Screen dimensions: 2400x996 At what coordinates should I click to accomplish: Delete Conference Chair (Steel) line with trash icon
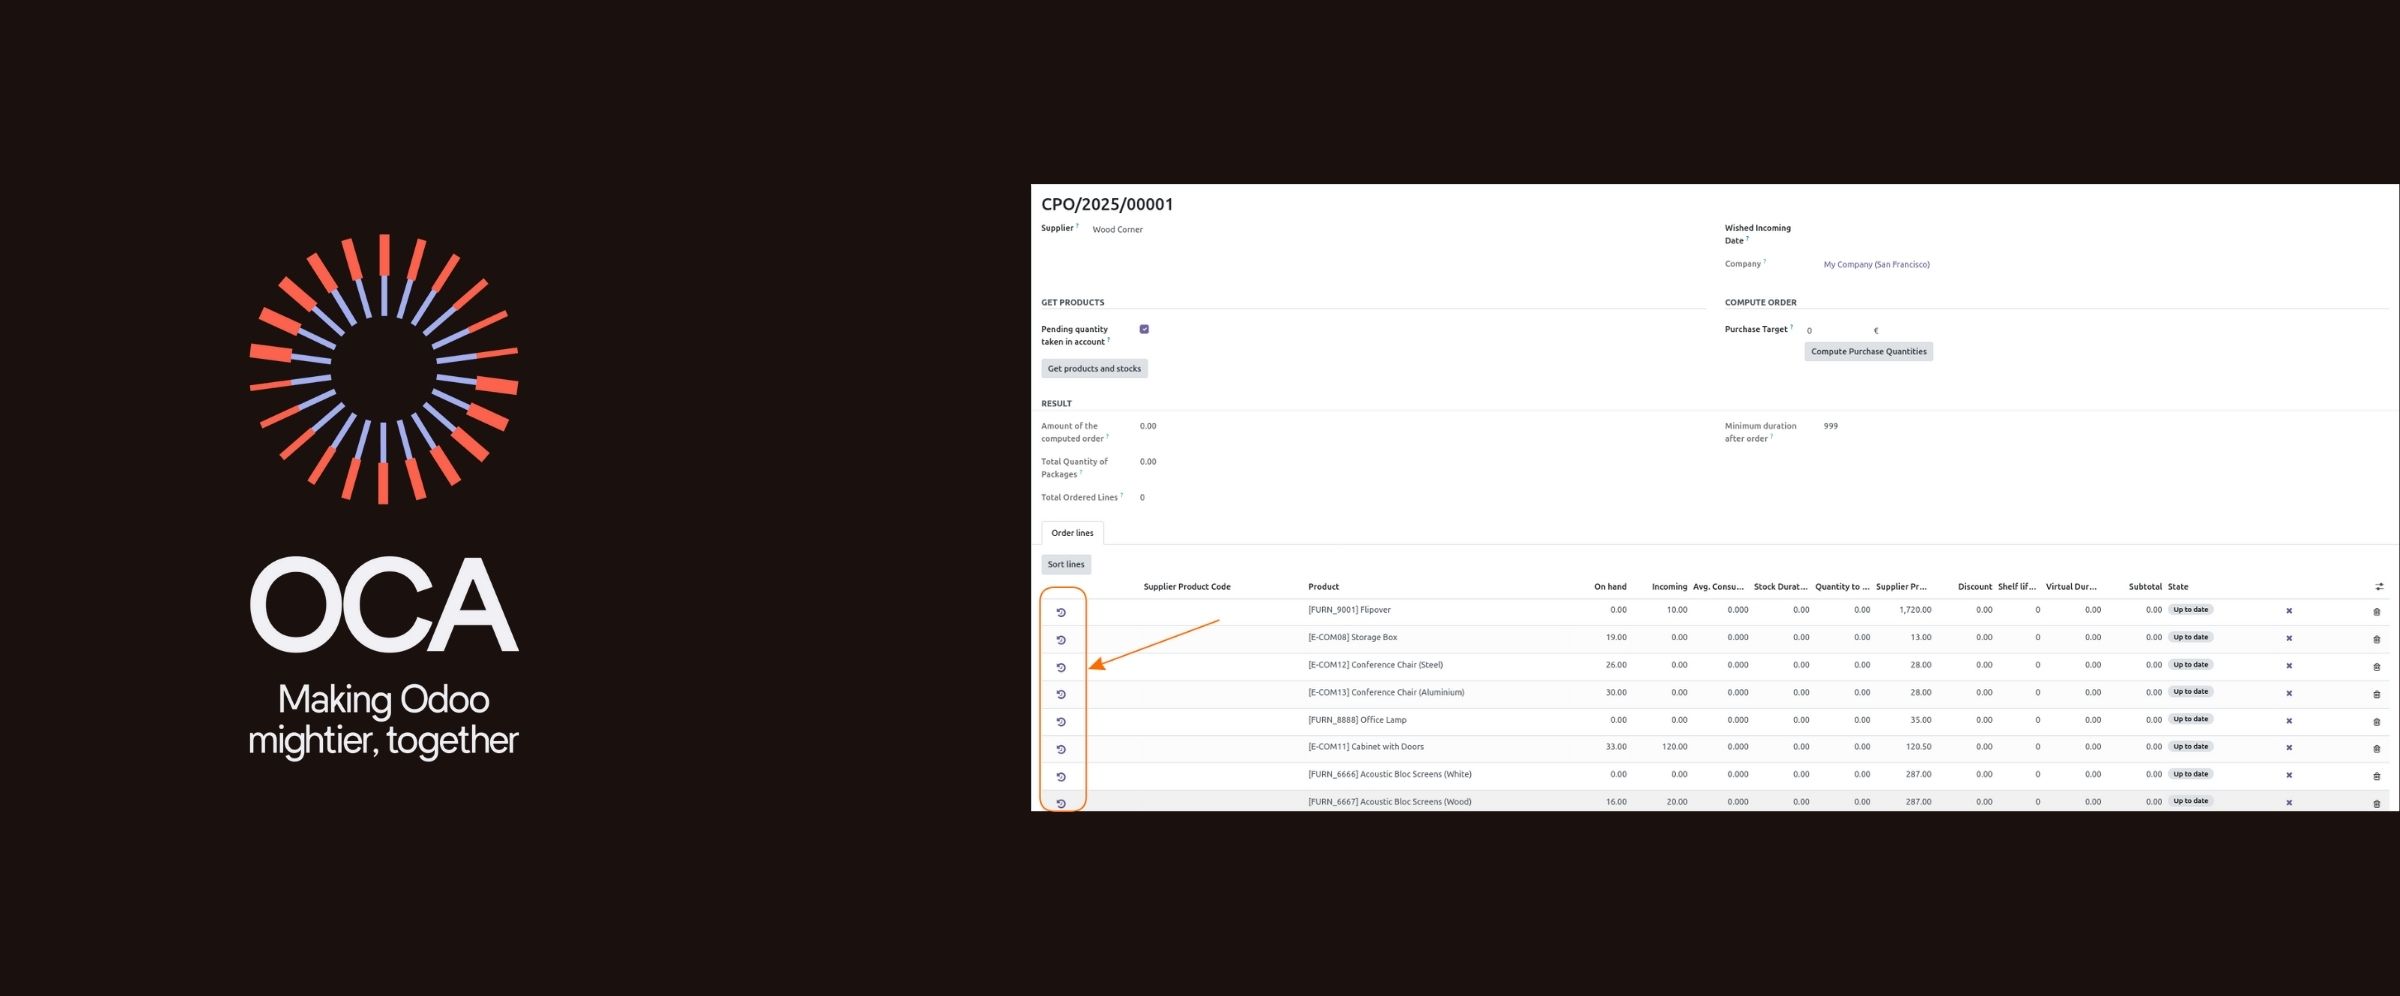(x=2377, y=667)
